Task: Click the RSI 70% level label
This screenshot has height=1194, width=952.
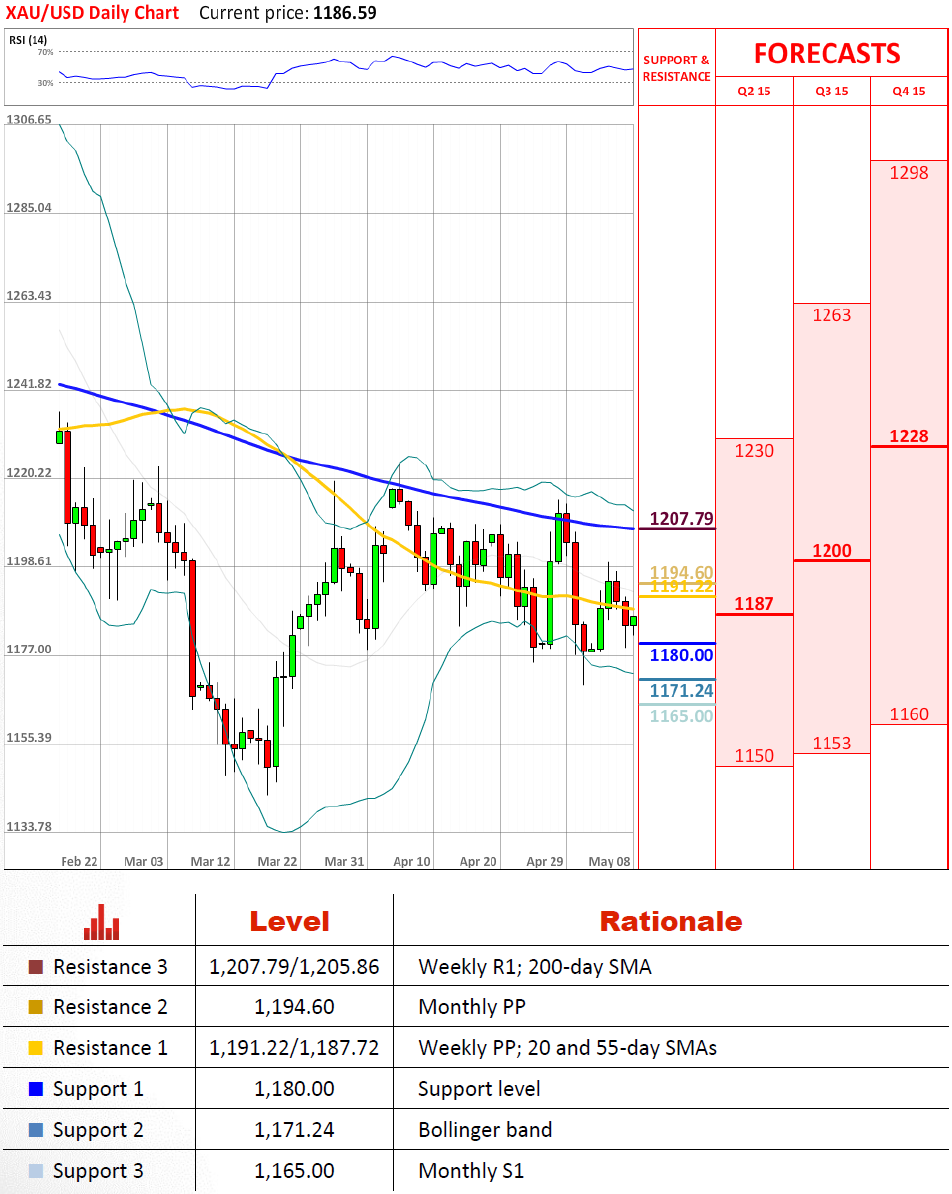Action: [x=46, y=52]
